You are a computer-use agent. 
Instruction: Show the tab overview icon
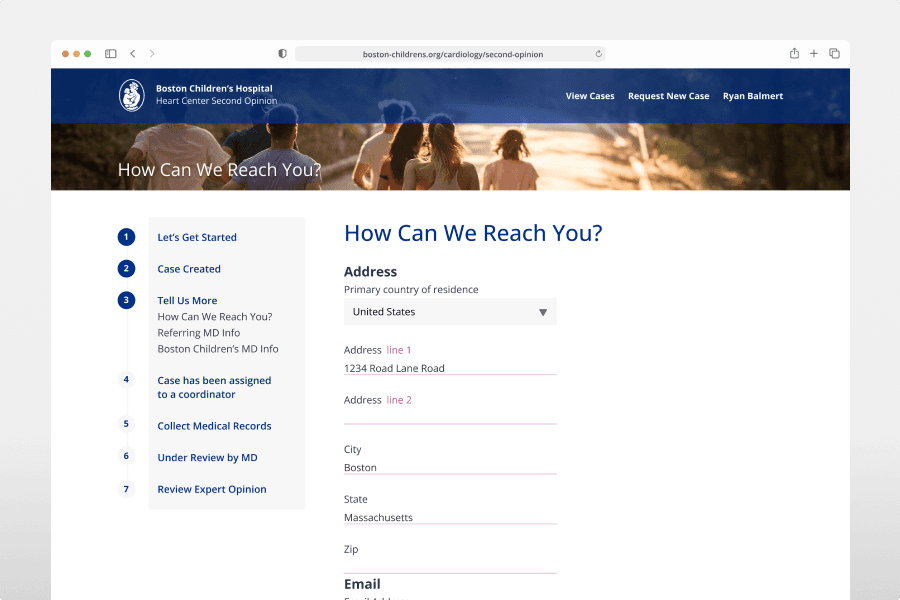[835, 53]
